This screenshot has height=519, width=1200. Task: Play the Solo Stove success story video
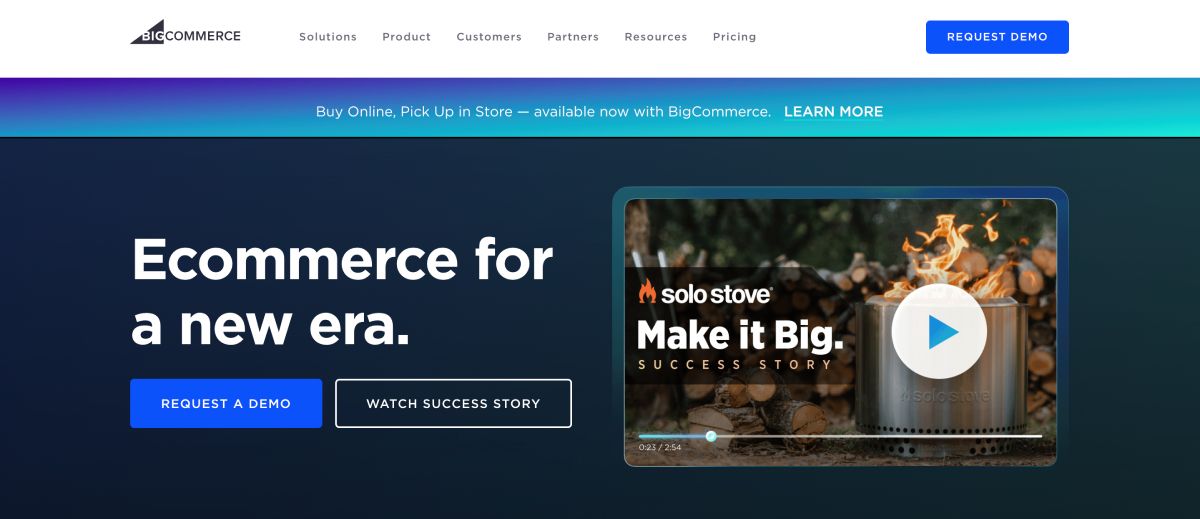pos(939,331)
